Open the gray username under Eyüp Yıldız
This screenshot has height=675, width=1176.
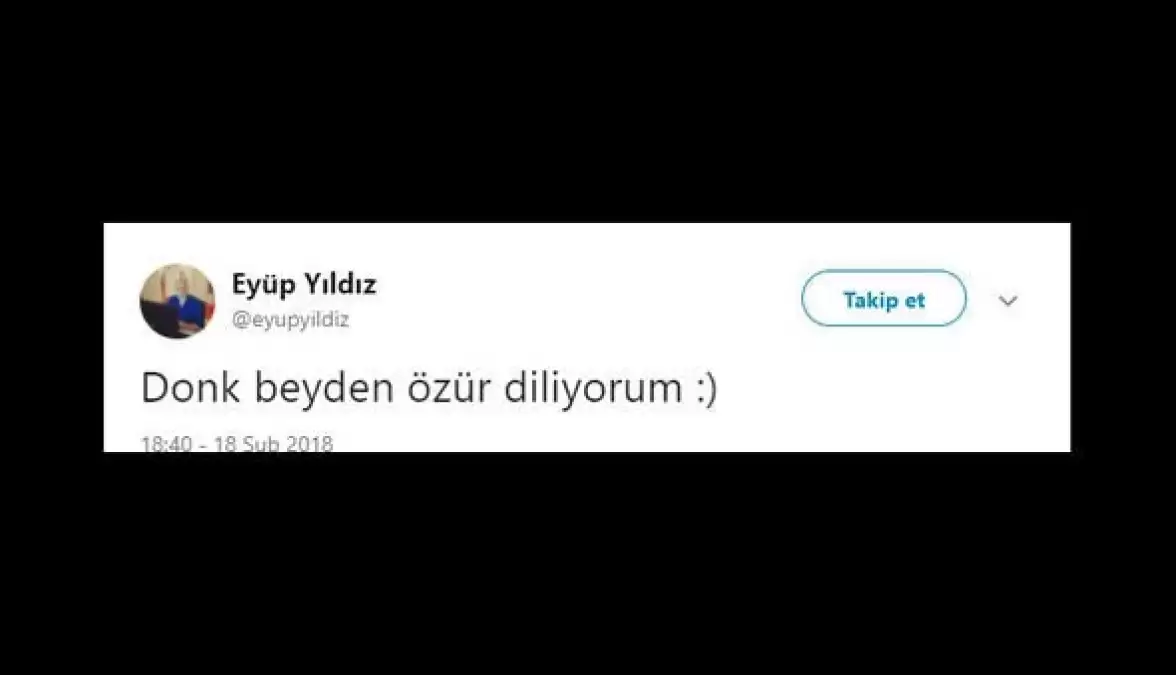(x=290, y=320)
